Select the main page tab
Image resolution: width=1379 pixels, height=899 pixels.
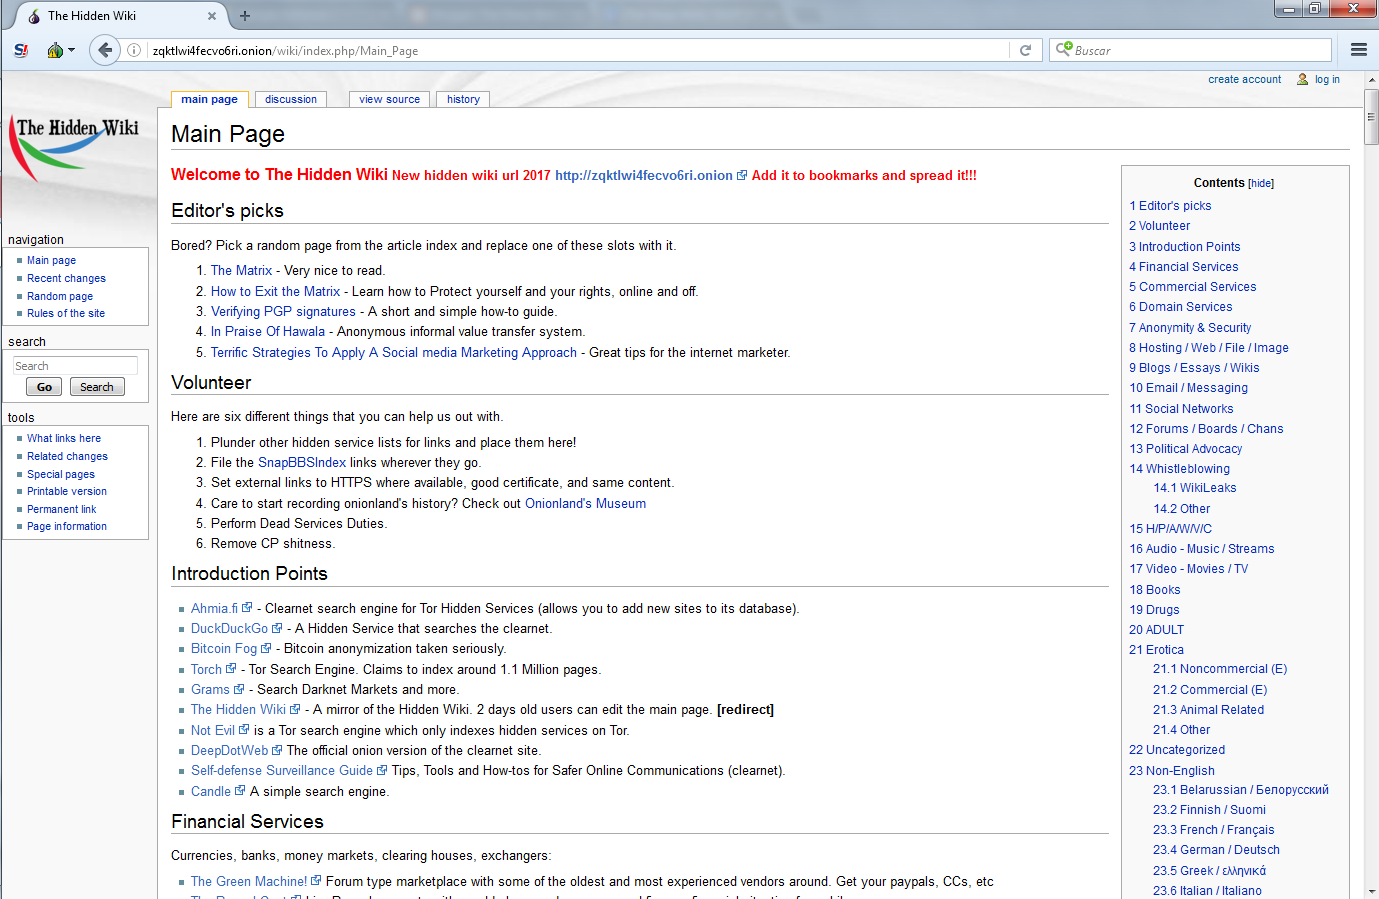[x=209, y=99]
